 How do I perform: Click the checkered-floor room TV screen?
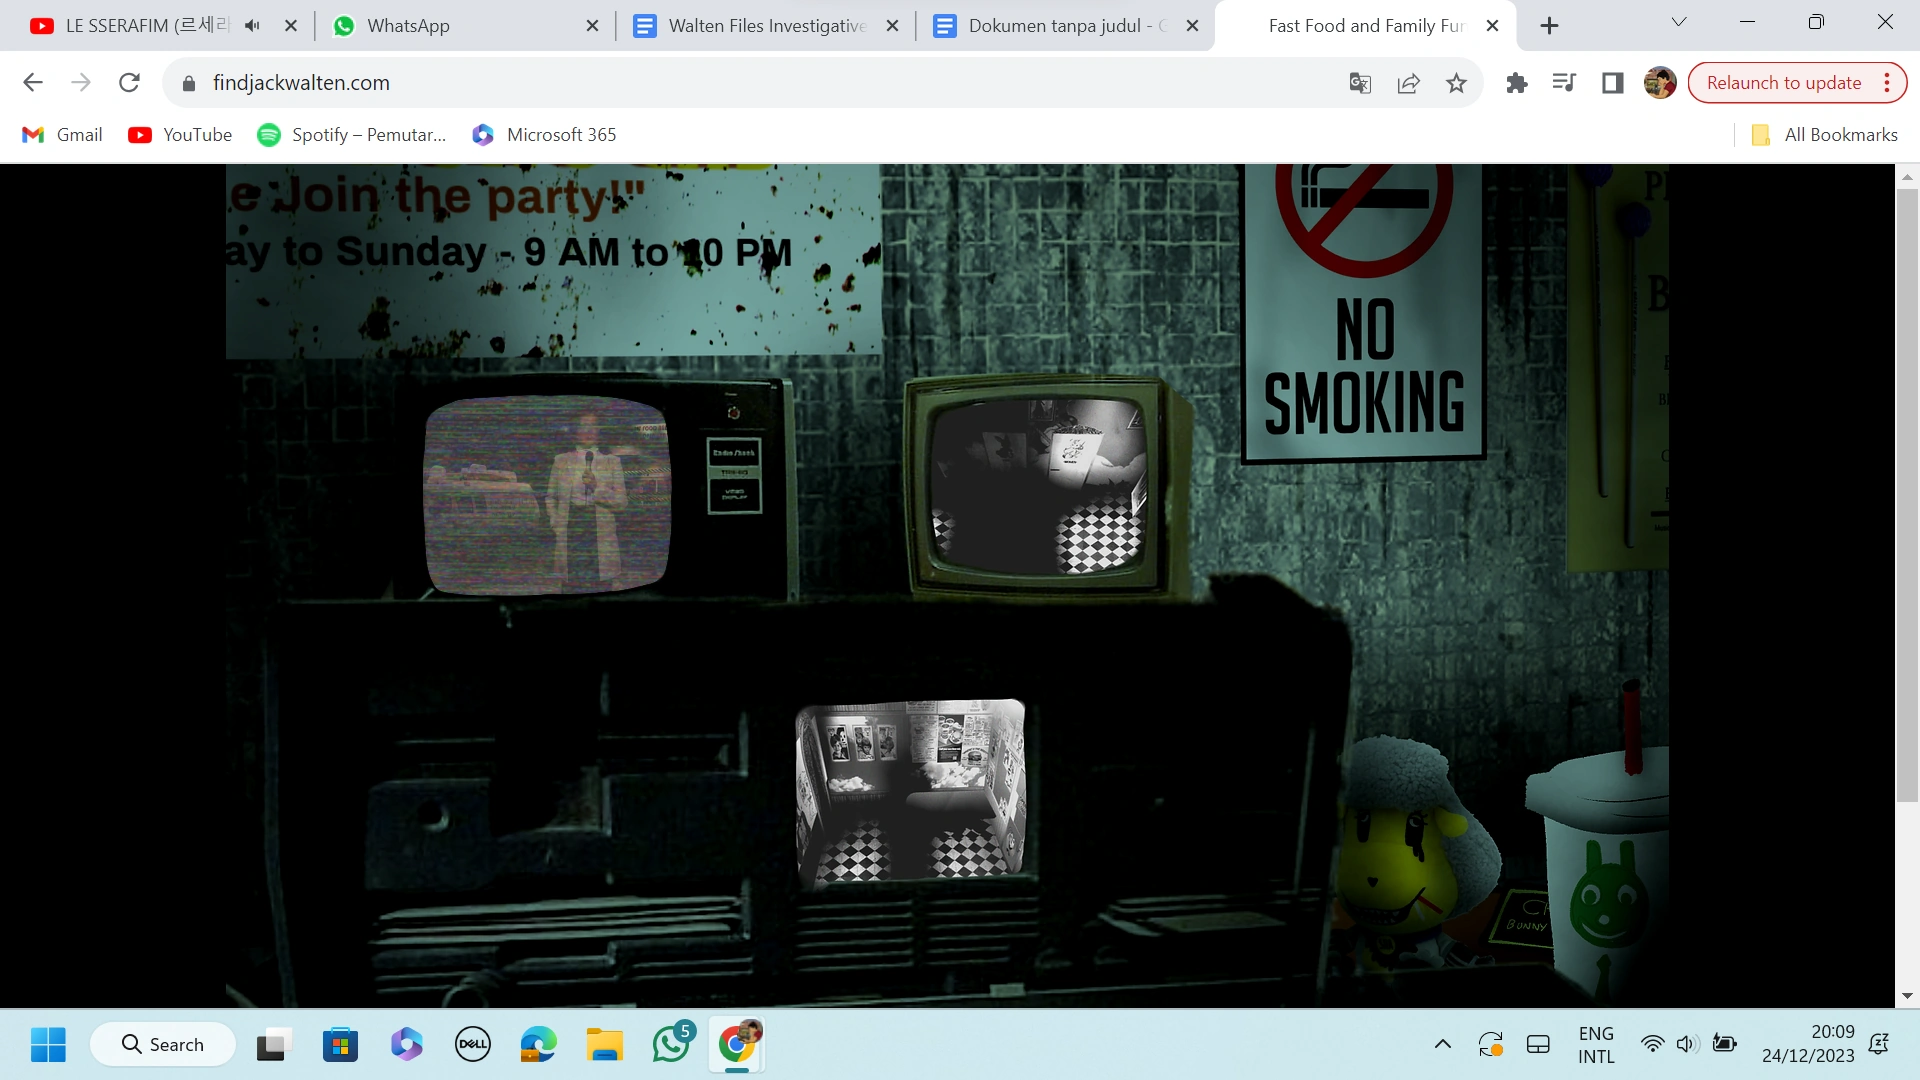pyautogui.click(x=910, y=792)
